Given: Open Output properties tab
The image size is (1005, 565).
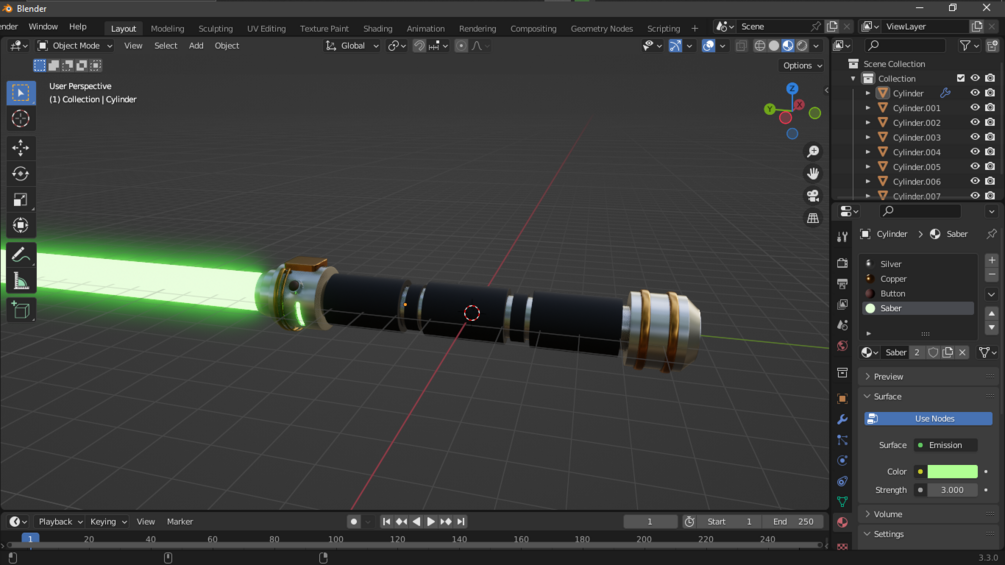Looking at the screenshot, I should click(842, 283).
